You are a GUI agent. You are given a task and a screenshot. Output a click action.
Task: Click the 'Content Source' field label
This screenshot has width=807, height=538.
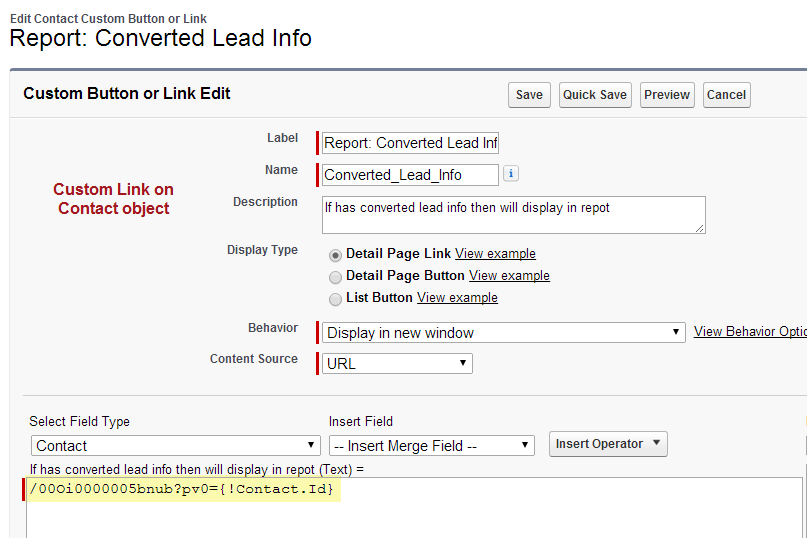[x=254, y=359]
